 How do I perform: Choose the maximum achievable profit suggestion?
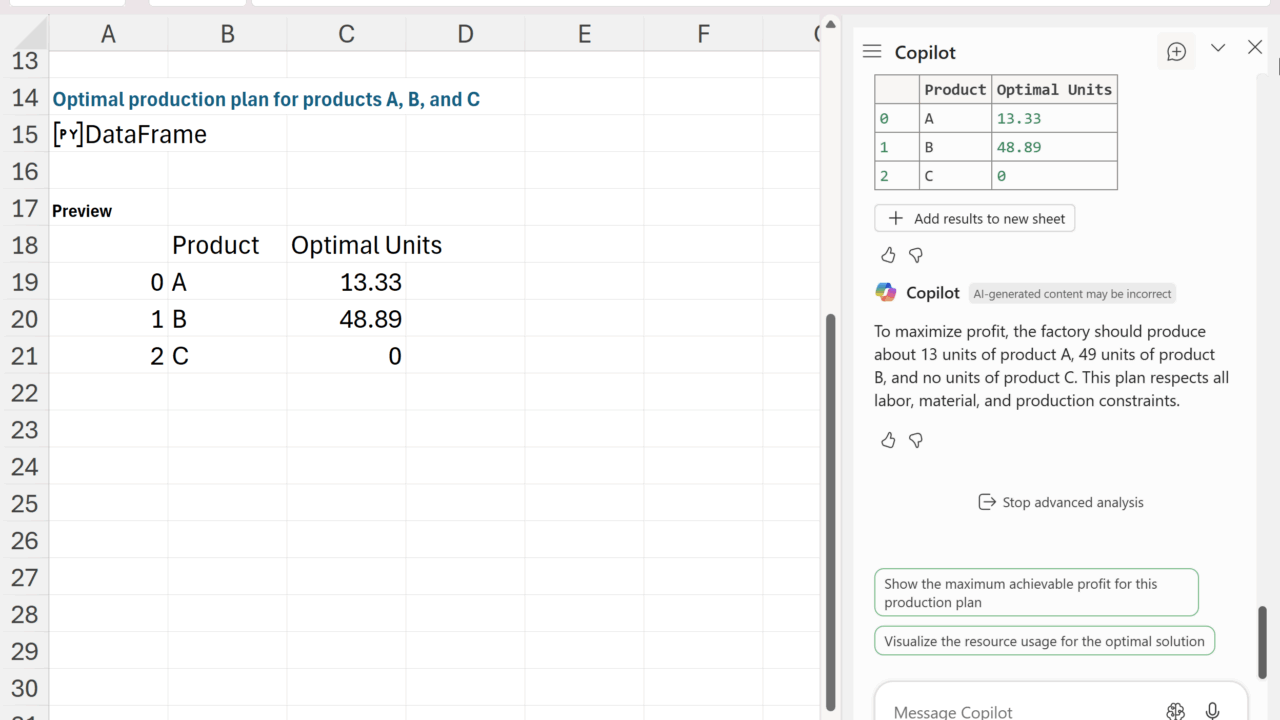1036,593
